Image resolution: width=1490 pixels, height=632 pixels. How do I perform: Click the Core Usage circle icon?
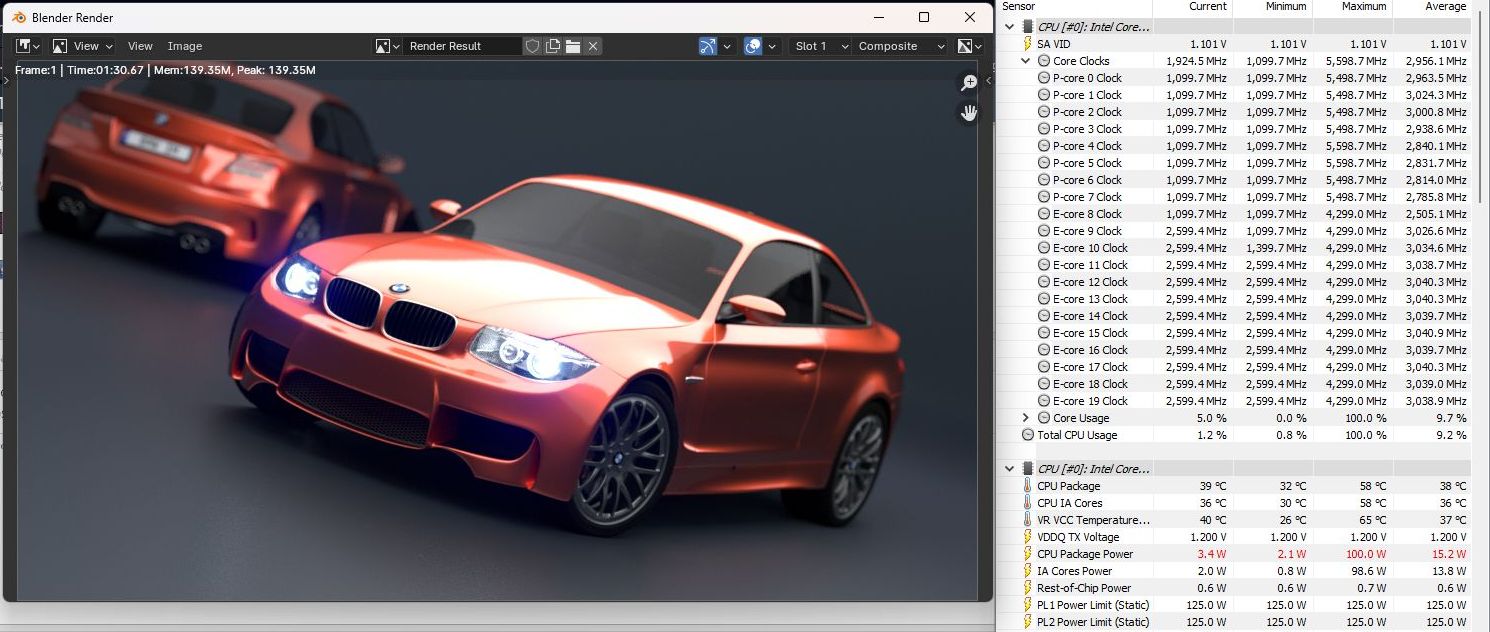(1044, 418)
